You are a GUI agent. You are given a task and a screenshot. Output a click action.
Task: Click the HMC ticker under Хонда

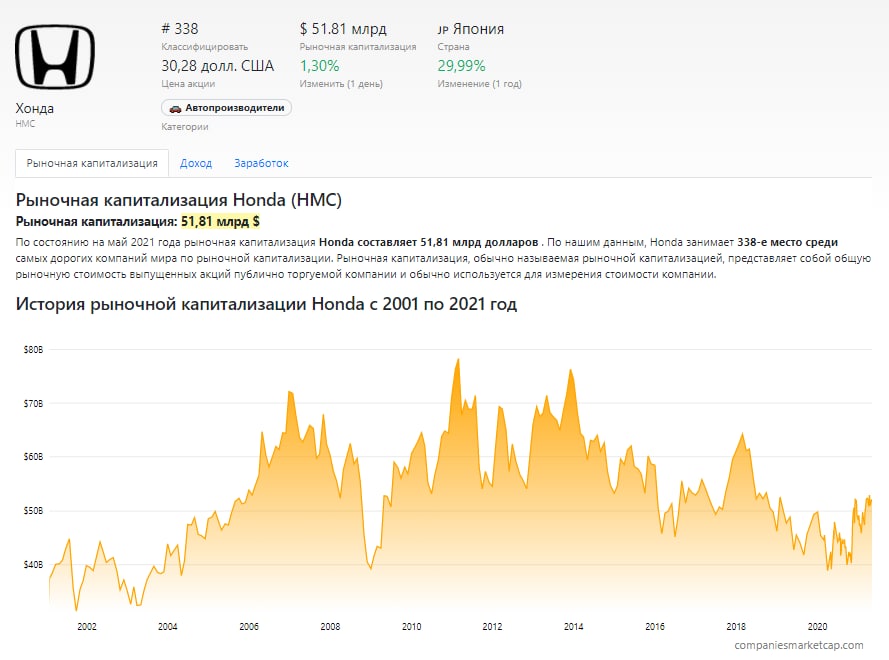click(x=25, y=124)
